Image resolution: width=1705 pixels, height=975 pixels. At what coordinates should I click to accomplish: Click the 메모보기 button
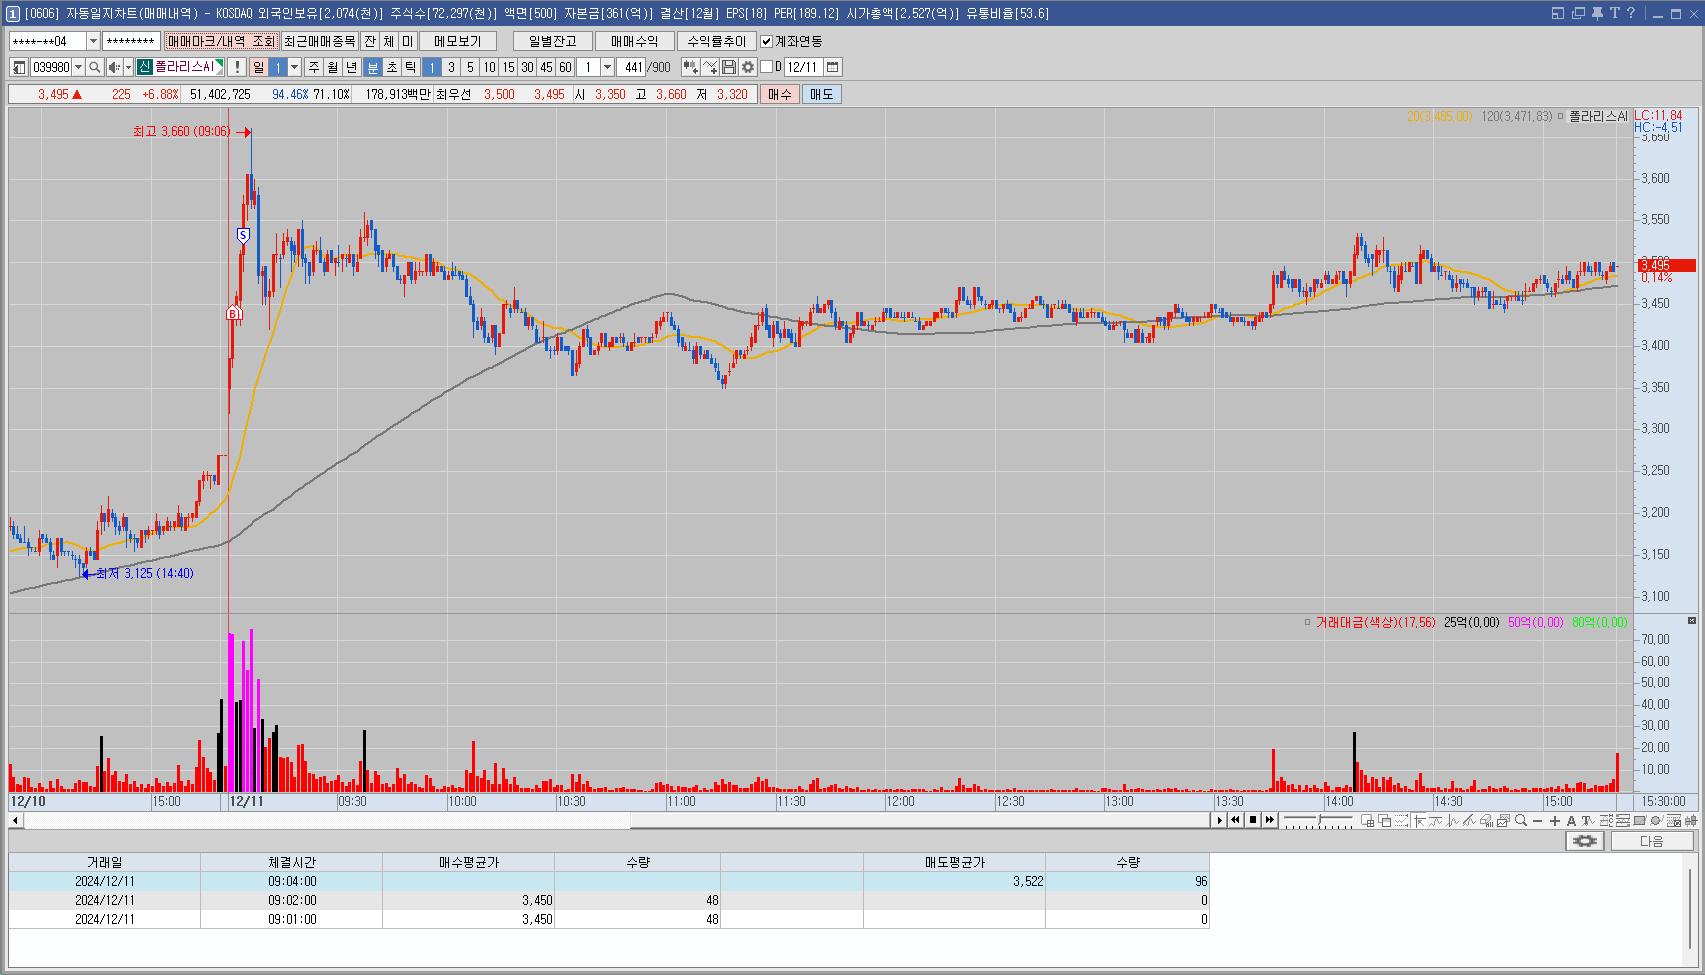point(457,41)
